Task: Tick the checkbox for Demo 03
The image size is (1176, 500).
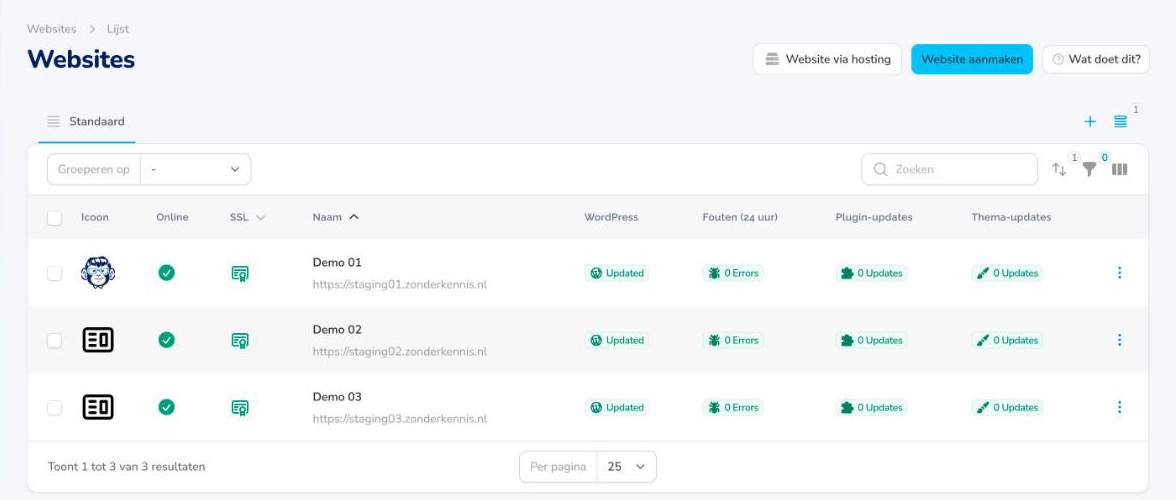Action: tap(54, 407)
